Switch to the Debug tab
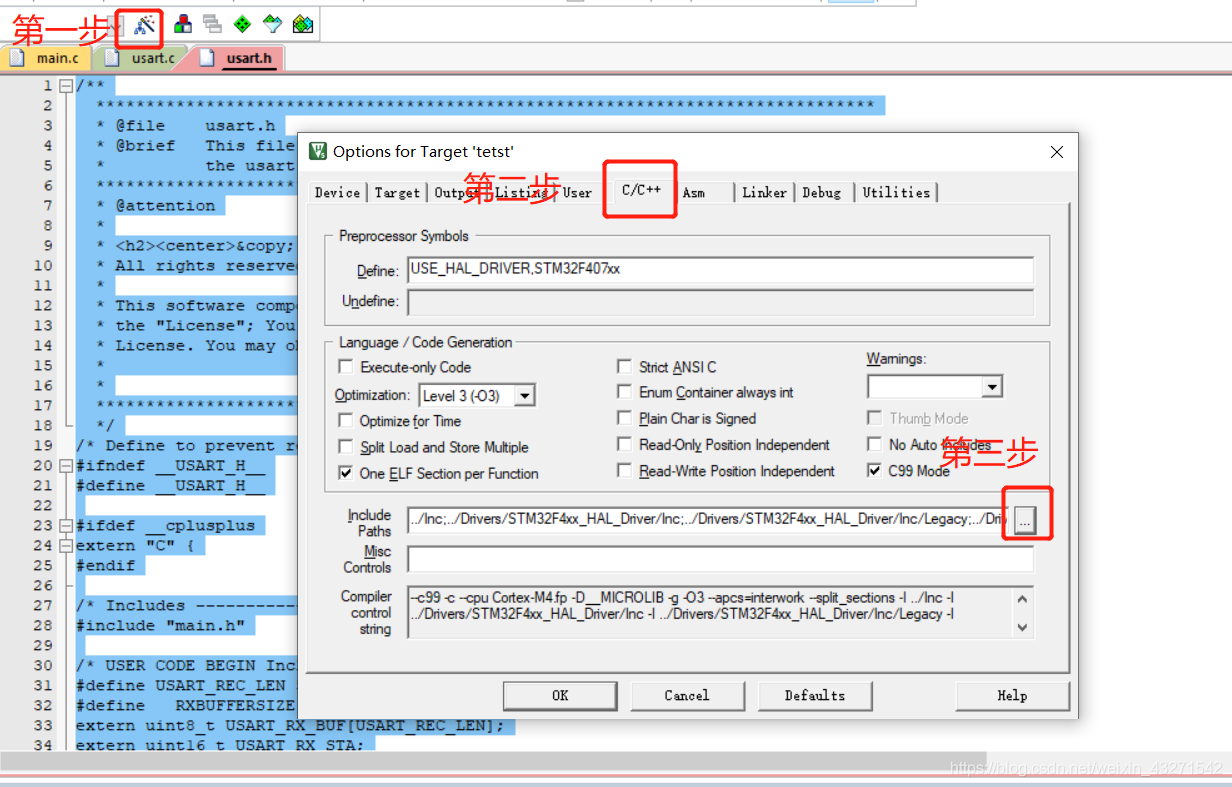1232x787 pixels. click(x=822, y=192)
